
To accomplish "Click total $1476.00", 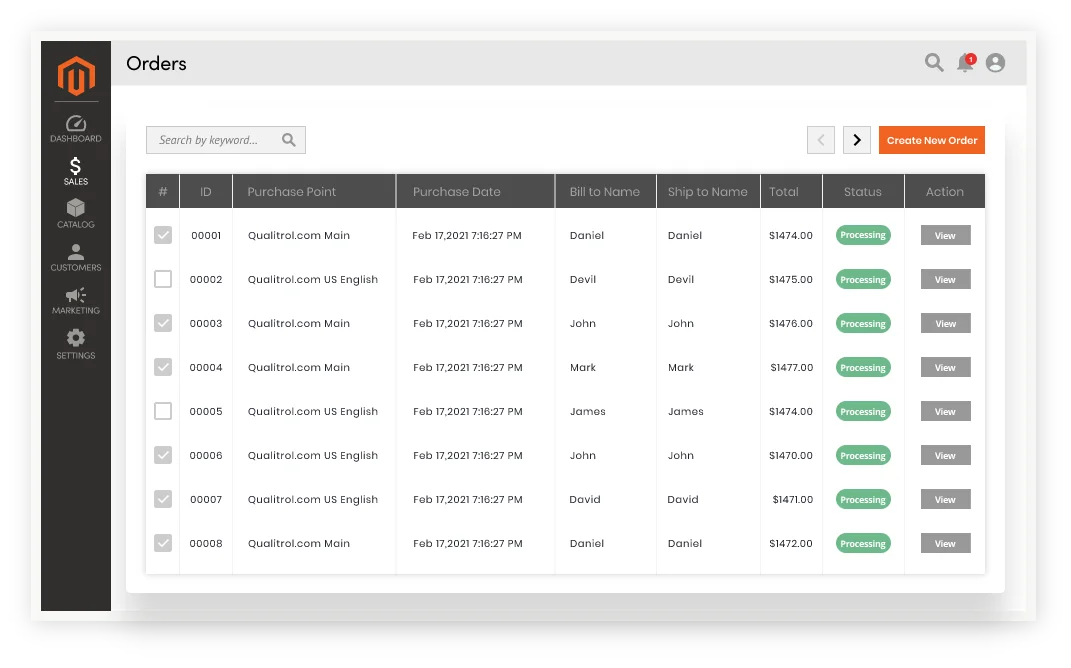I will 791,324.
